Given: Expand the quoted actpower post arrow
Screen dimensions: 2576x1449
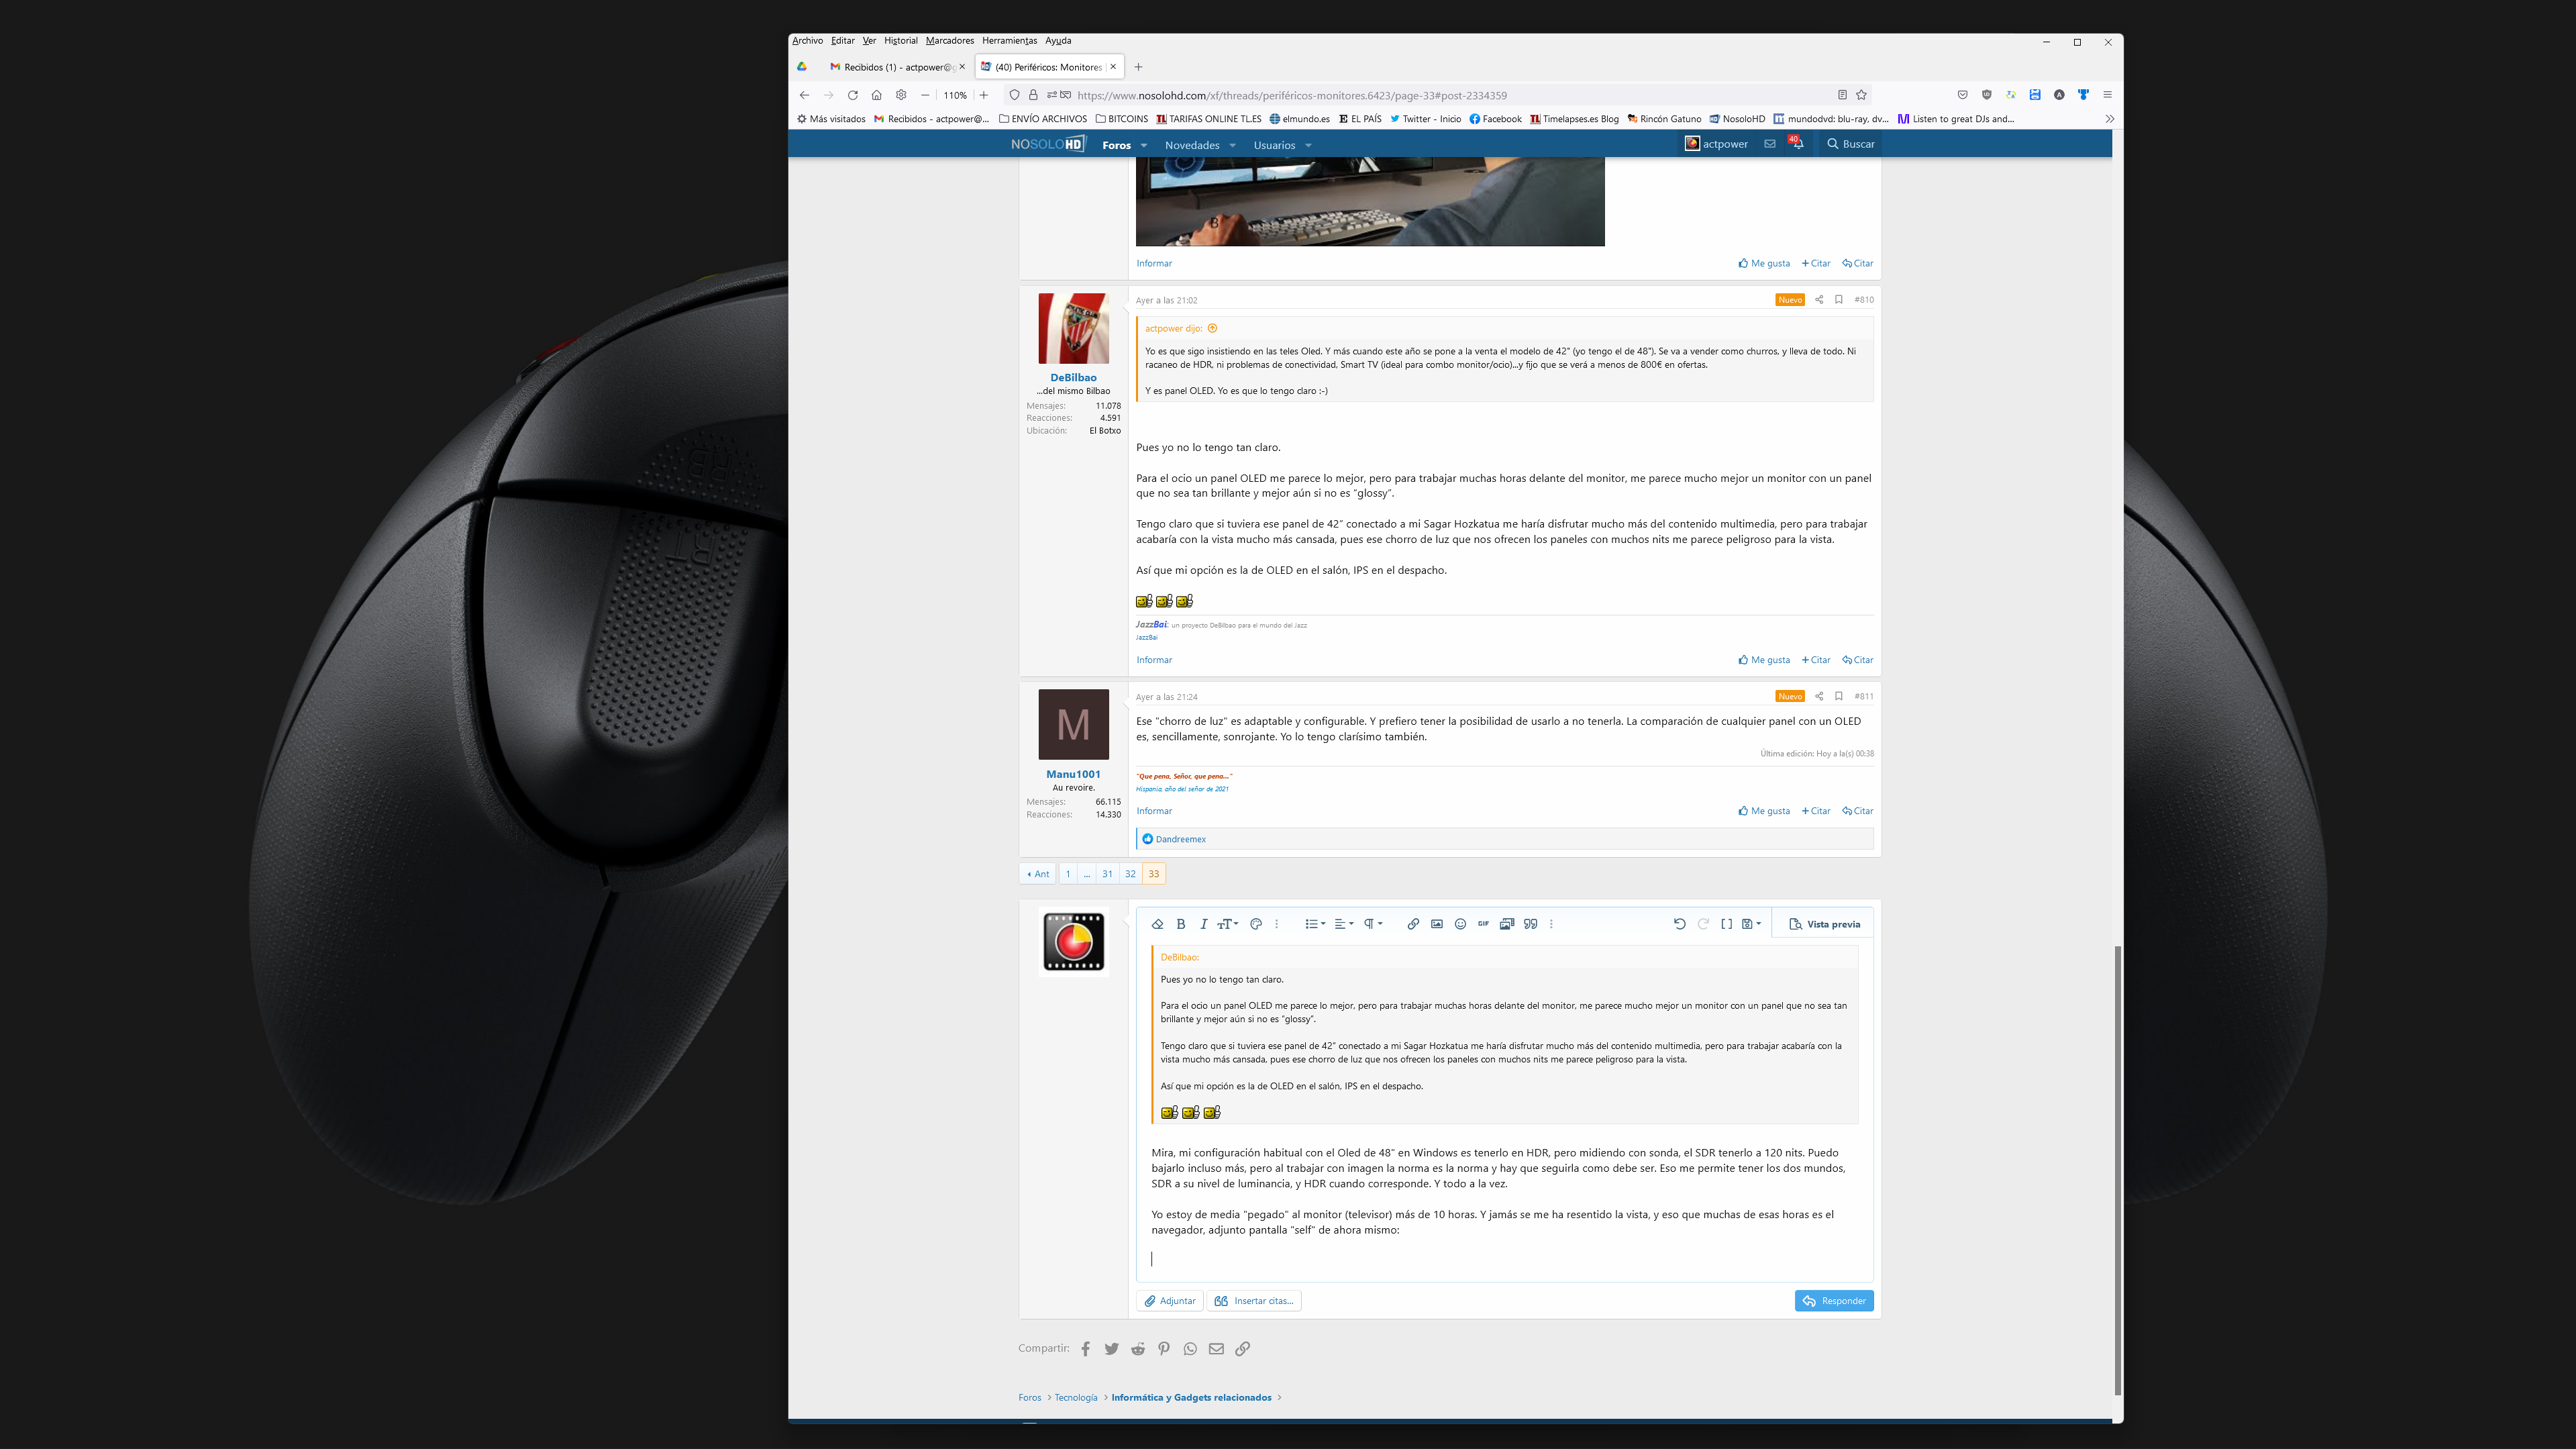Looking at the screenshot, I should pyautogui.click(x=1212, y=328).
